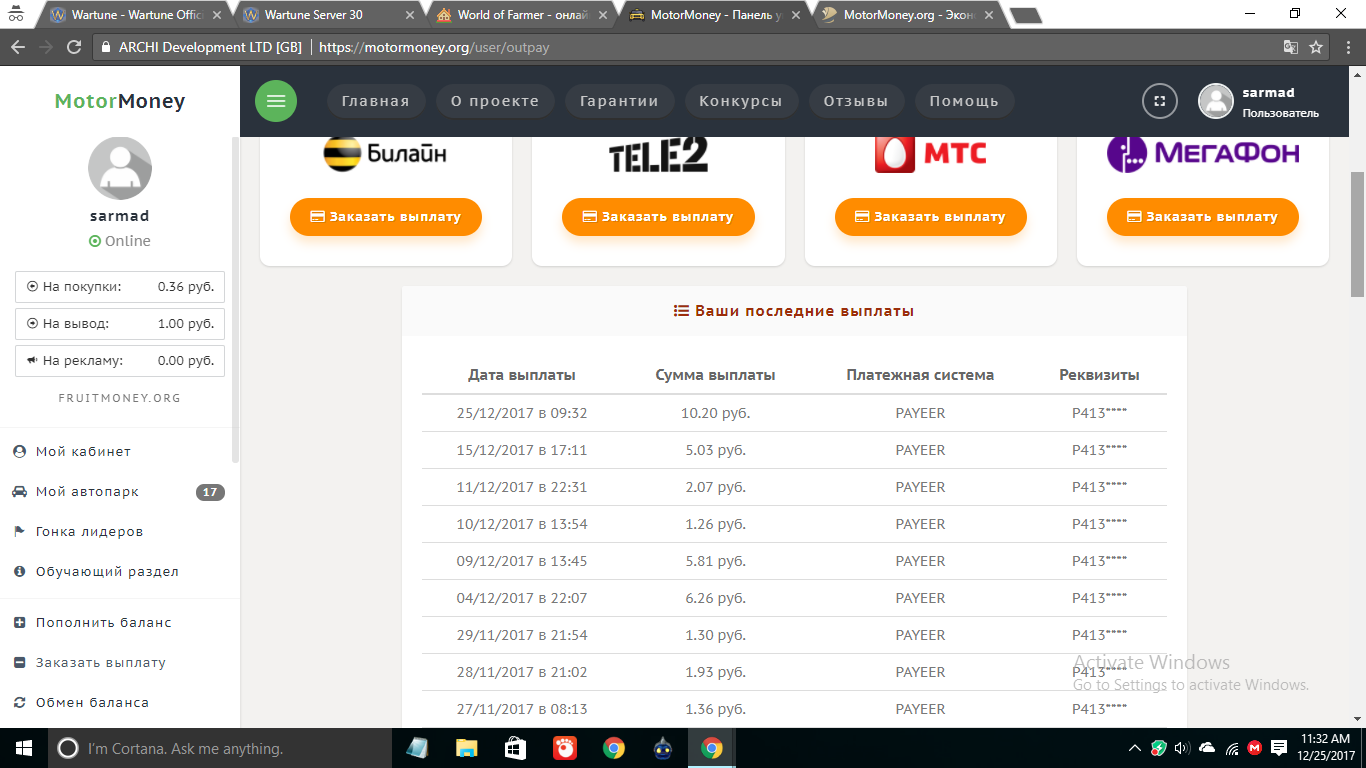Click the browser back arrow
This screenshot has height=768, width=1366.
coord(18,47)
